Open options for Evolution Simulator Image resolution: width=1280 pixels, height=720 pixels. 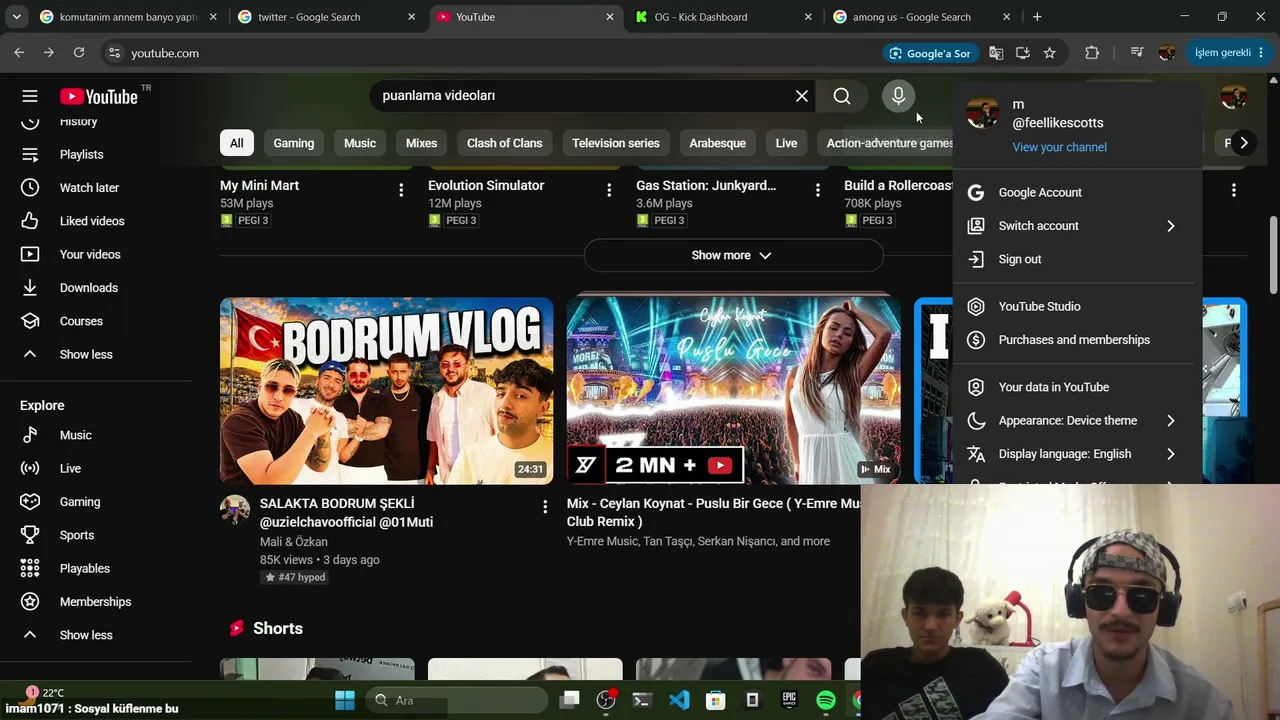coord(609,190)
